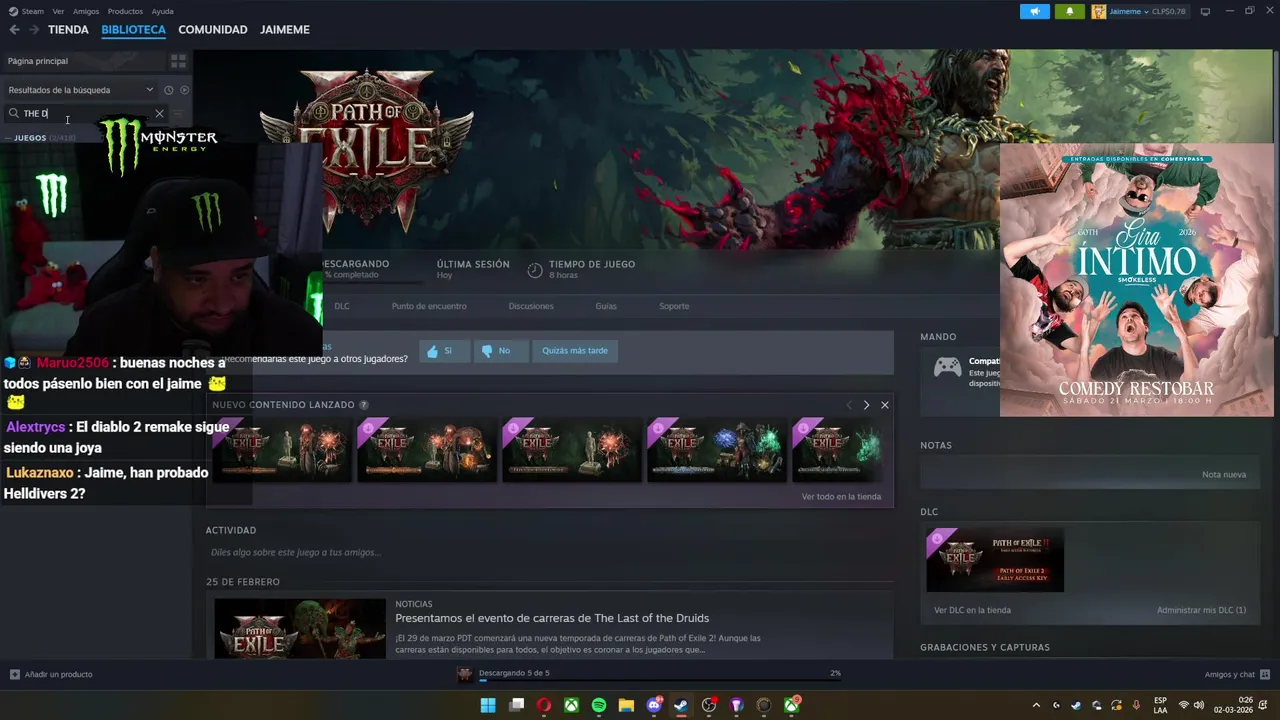Open Punto de encuentro tab
Screen dimensions: 1280x720
point(429,306)
